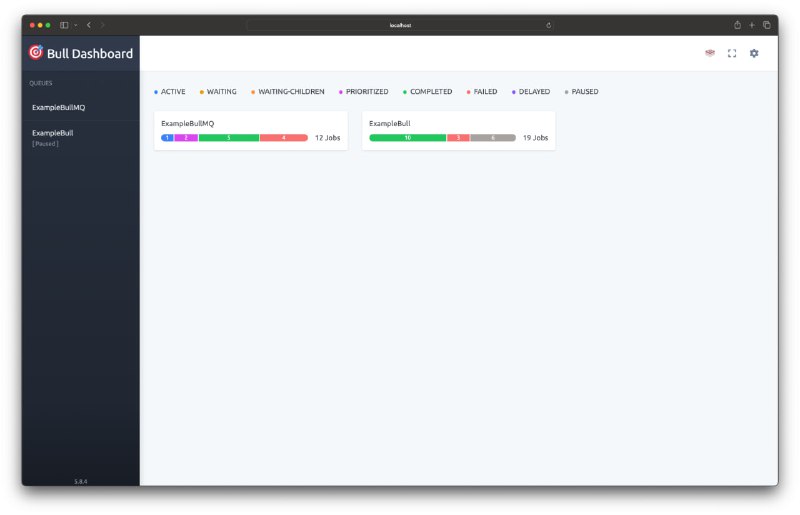The image size is (800, 515).
Task: Expand the sidebar dropdown chevron in Safari
Action: pos(75,25)
